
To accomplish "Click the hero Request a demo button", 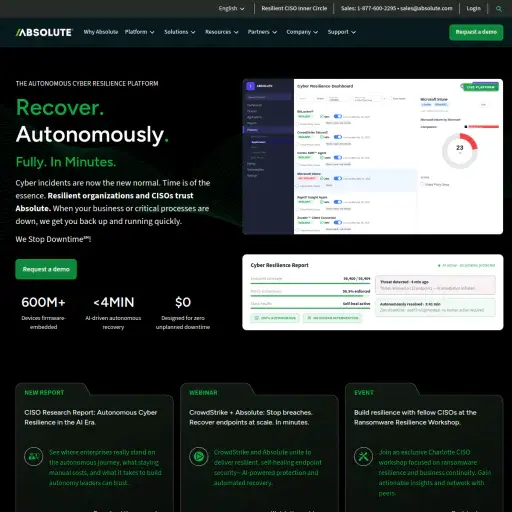I will point(46,269).
